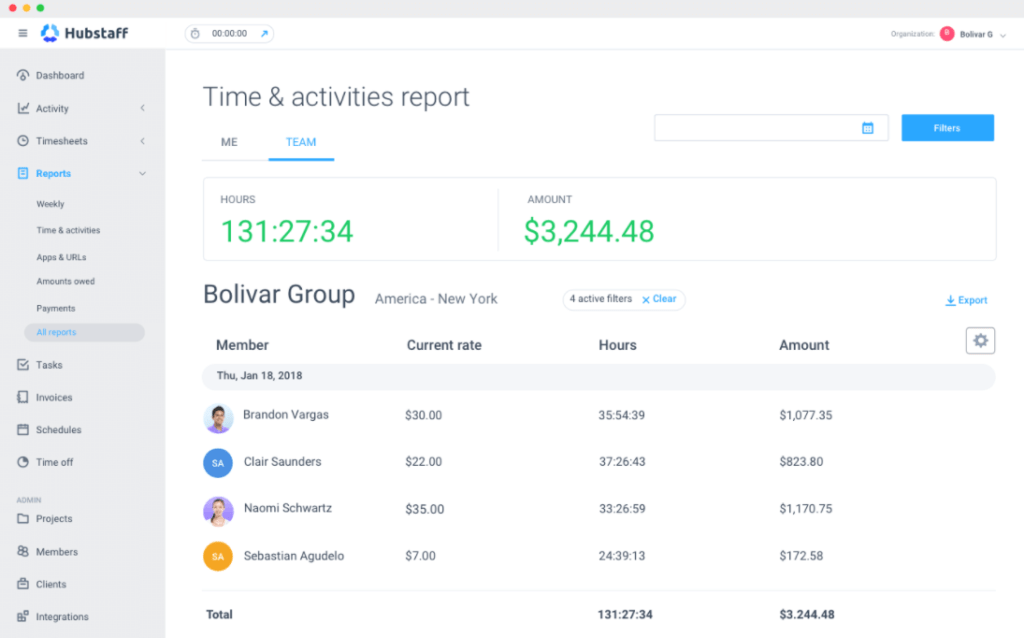Click the Integrations icon
This screenshot has width=1024, height=638.
(x=23, y=616)
